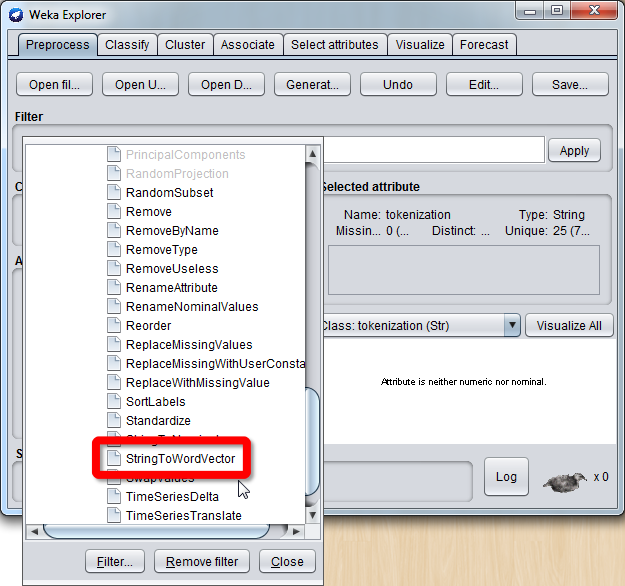The height and width of the screenshot is (586, 625).
Task: Click the file icon beside ReplaceMissingValues
Action: 114,344
